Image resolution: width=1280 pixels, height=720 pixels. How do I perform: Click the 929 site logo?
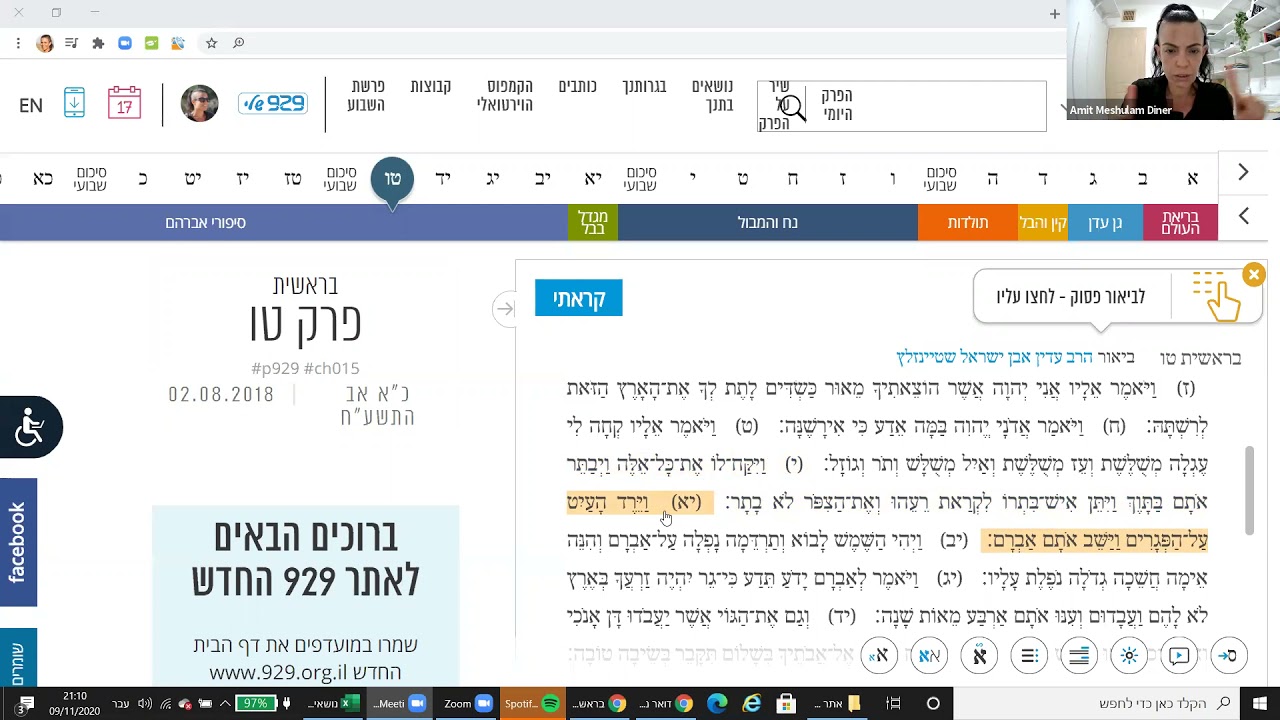click(273, 103)
